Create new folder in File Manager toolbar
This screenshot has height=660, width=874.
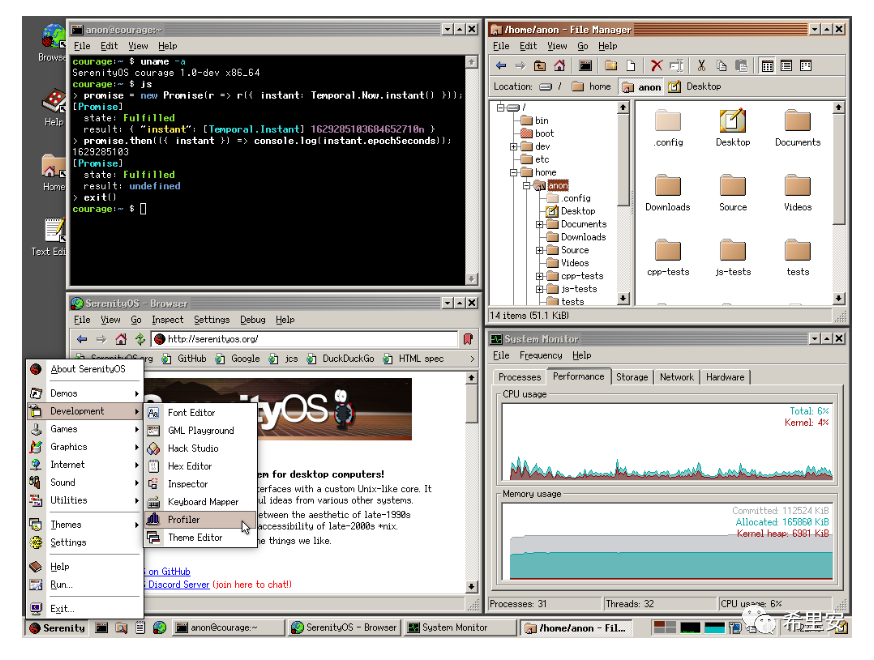pyautogui.click(x=611, y=66)
